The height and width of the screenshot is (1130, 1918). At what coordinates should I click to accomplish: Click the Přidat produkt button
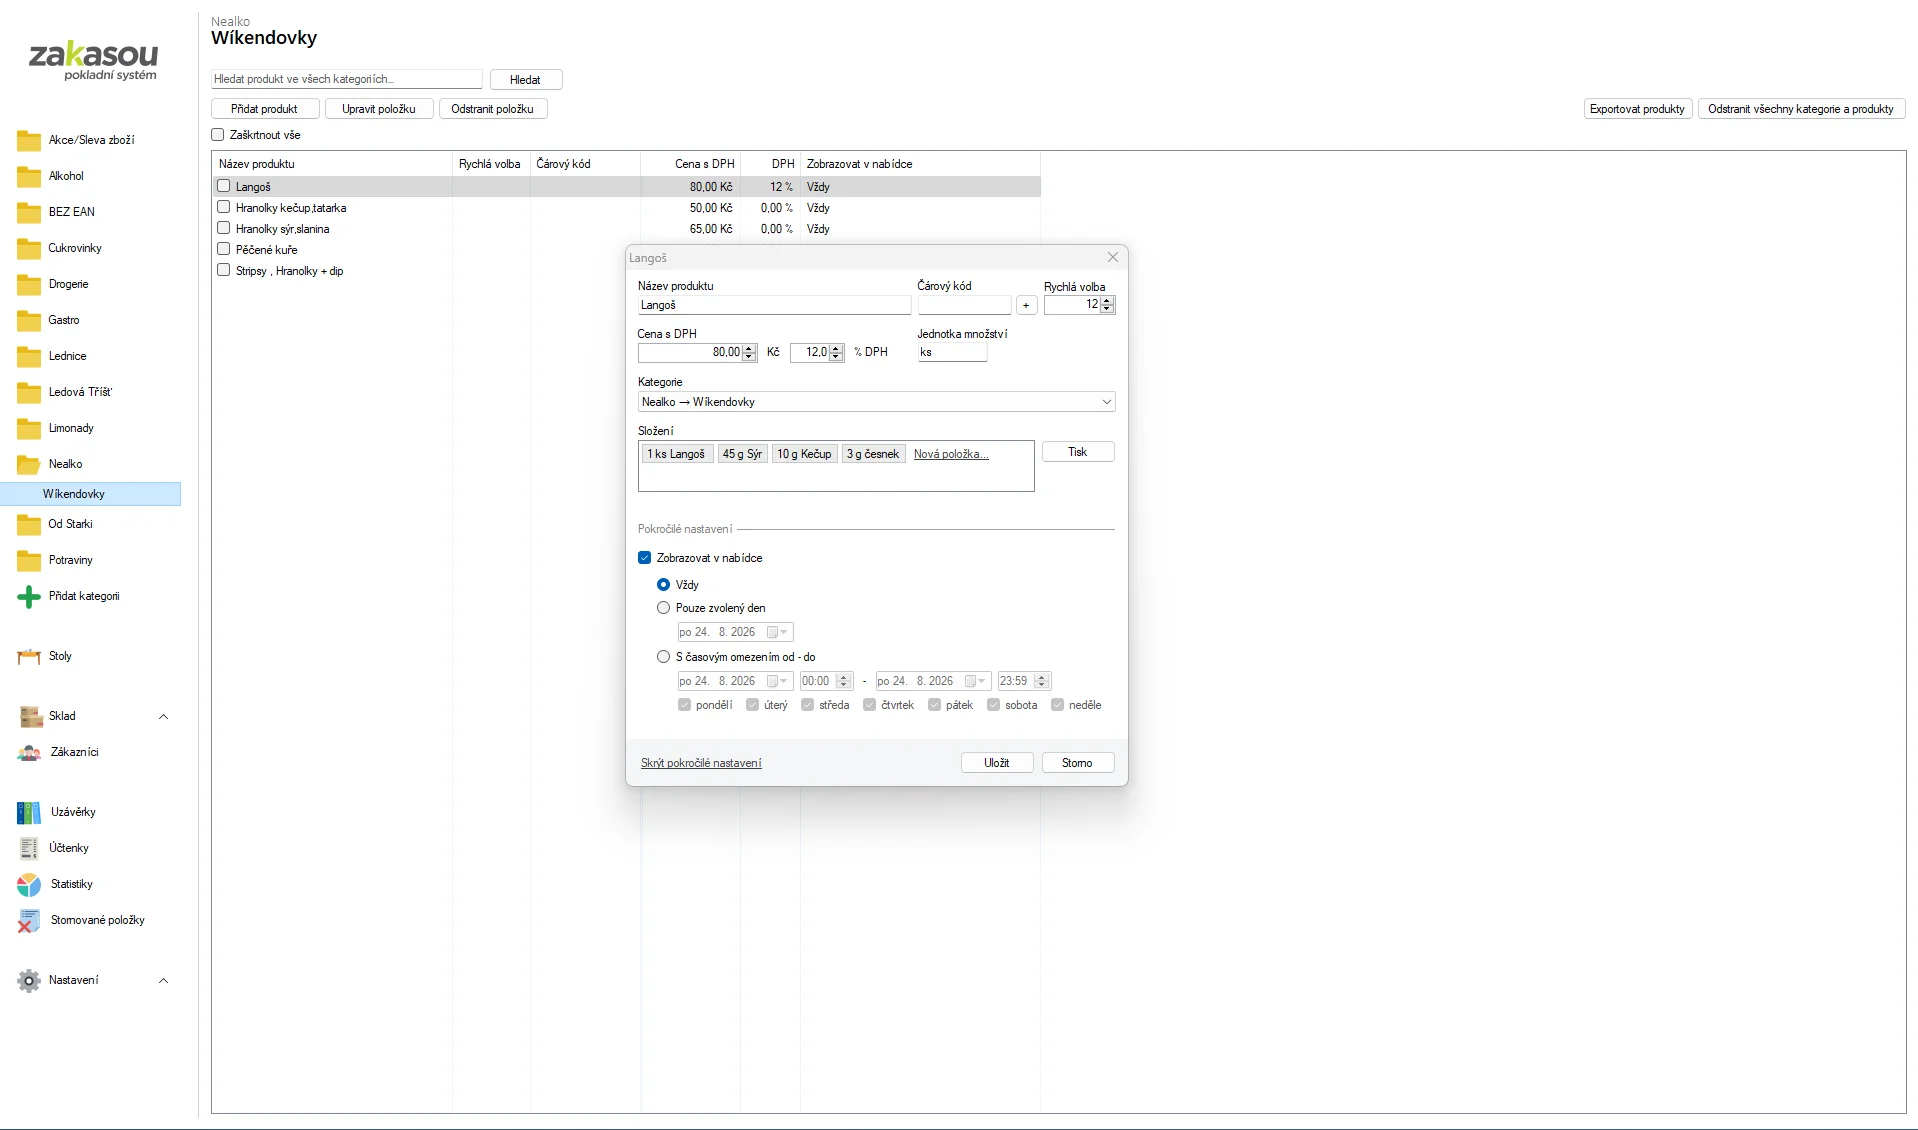point(264,109)
